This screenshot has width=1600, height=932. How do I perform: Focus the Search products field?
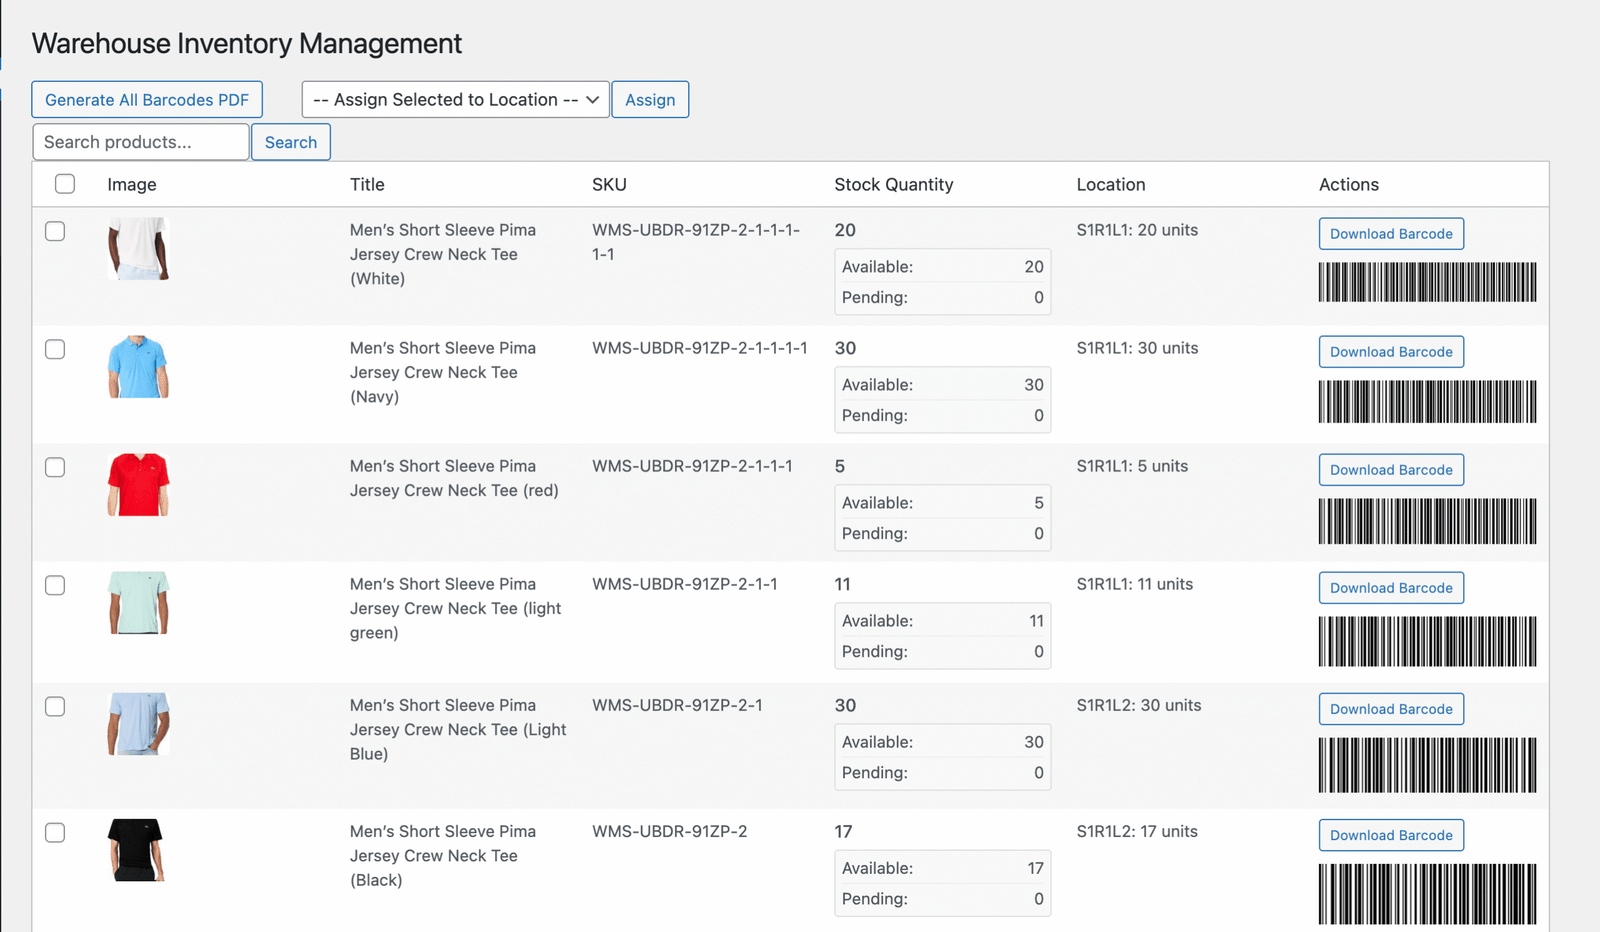pos(141,142)
